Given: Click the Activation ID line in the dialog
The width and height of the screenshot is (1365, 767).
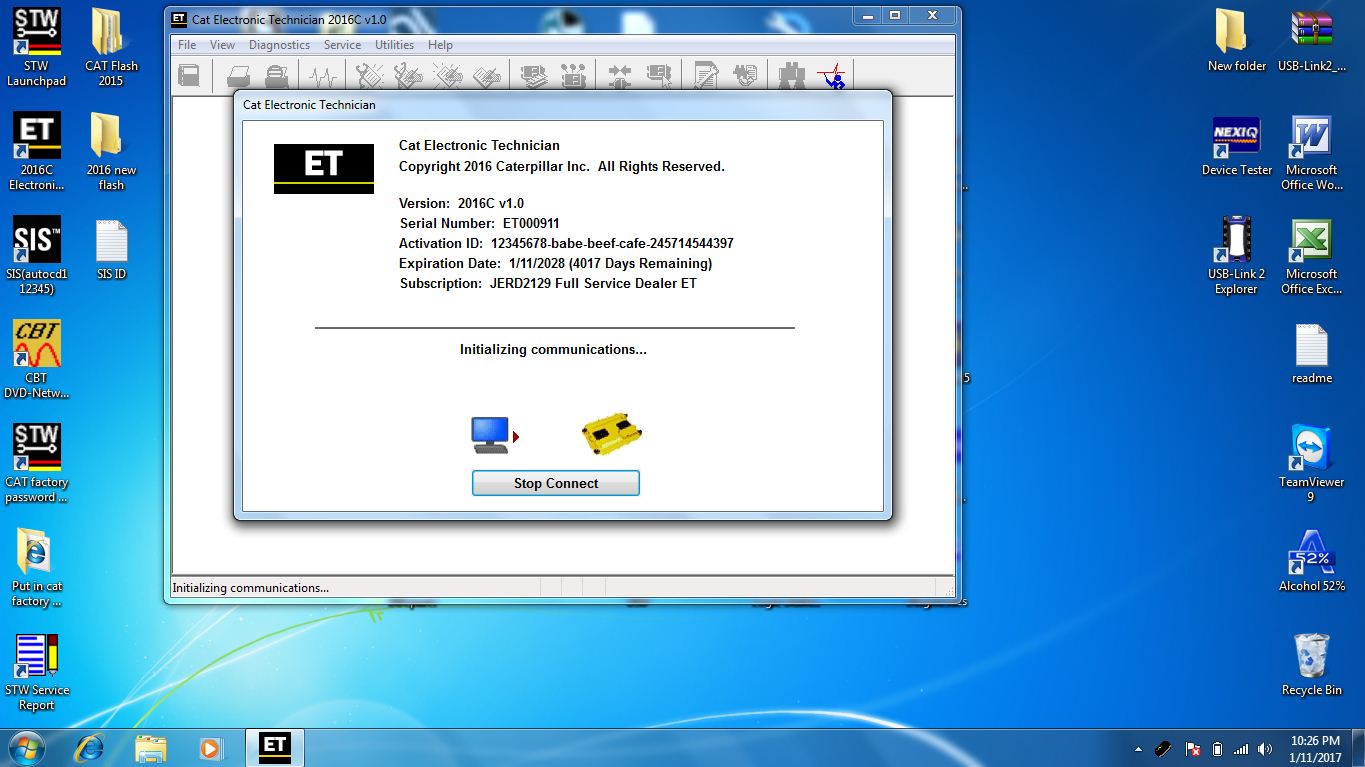Looking at the screenshot, I should click(x=566, y=244).
